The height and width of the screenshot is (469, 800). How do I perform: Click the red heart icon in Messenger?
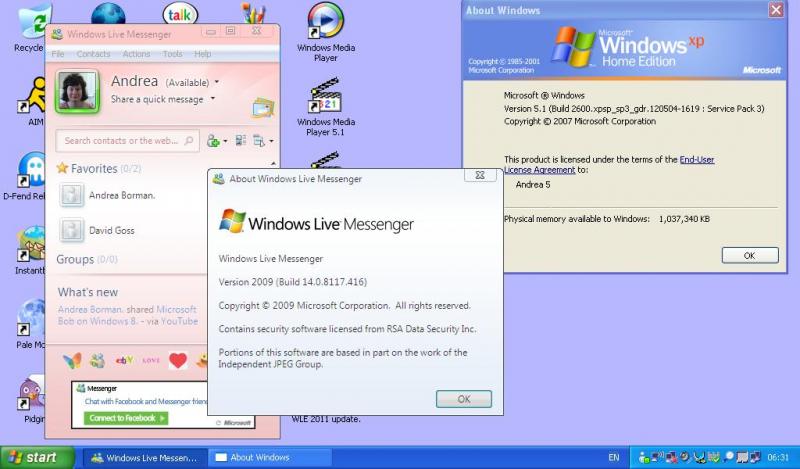point(178,361)
